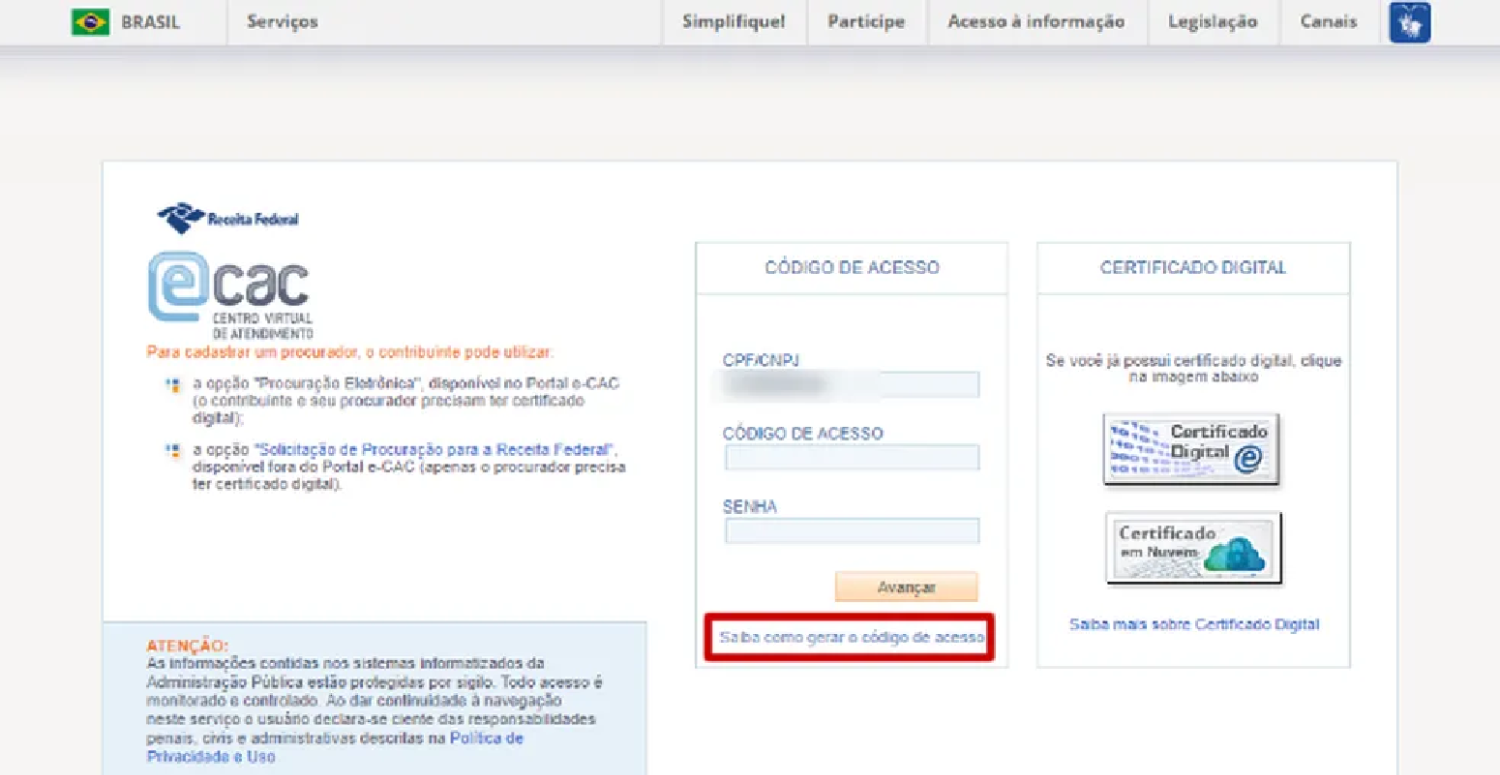Open 'Saiba como gerar o código de acesso' link

coord(851,637)
